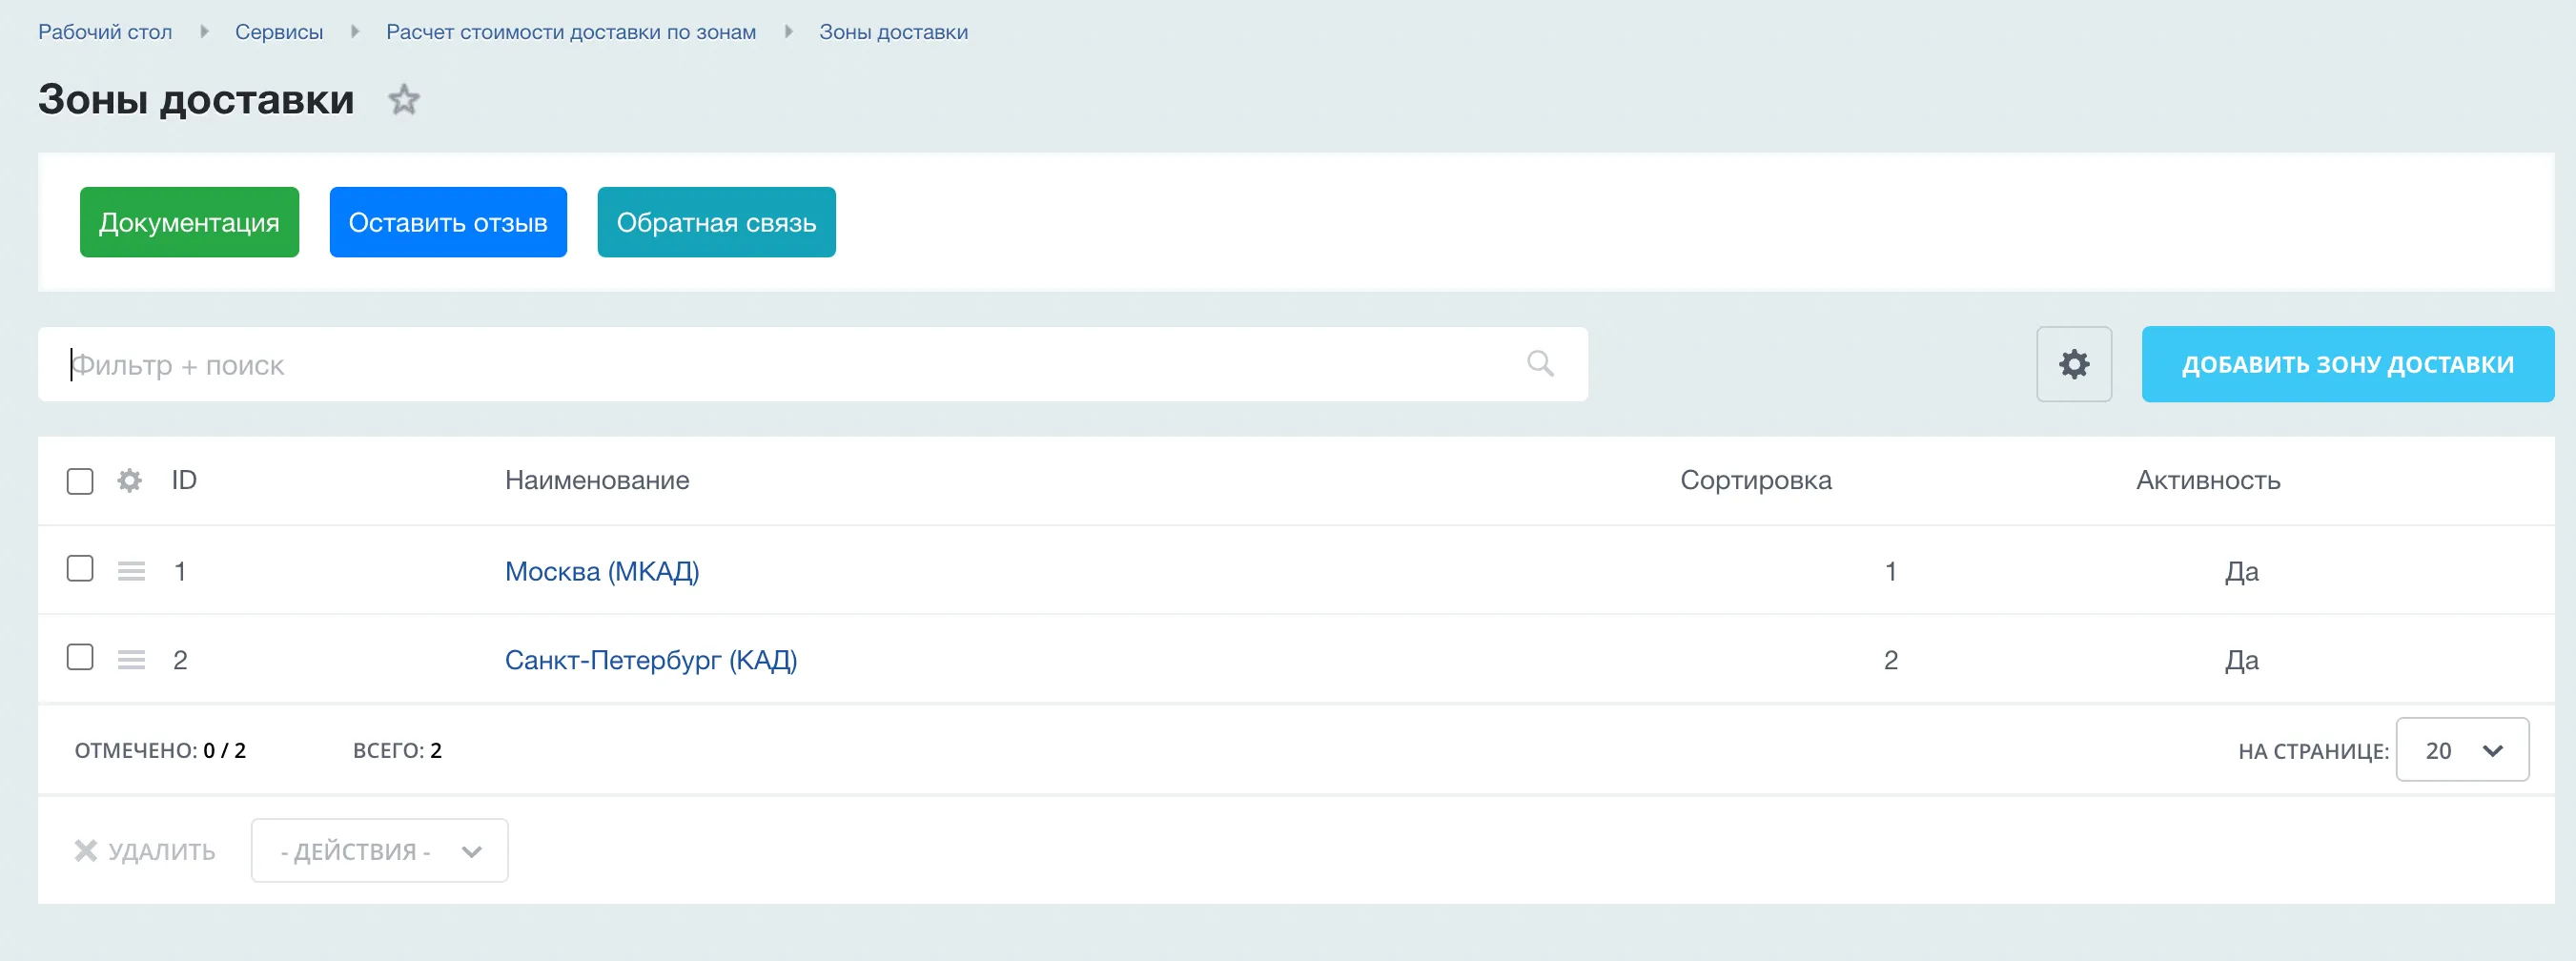The image size is (2576, 961).
Task: Open grid settings via gear button
Action: [x=2074, y=364]
